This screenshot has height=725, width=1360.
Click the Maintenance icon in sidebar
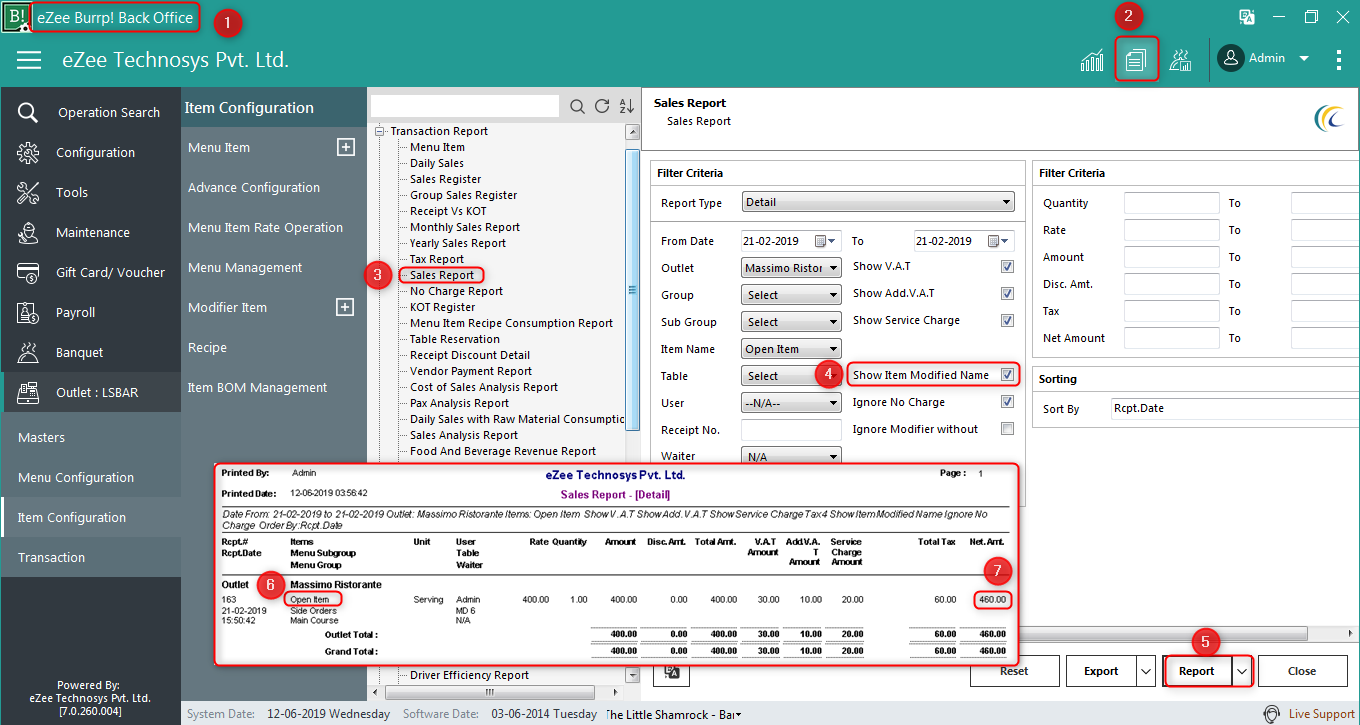pyautogui.click(x=28, y=232)
